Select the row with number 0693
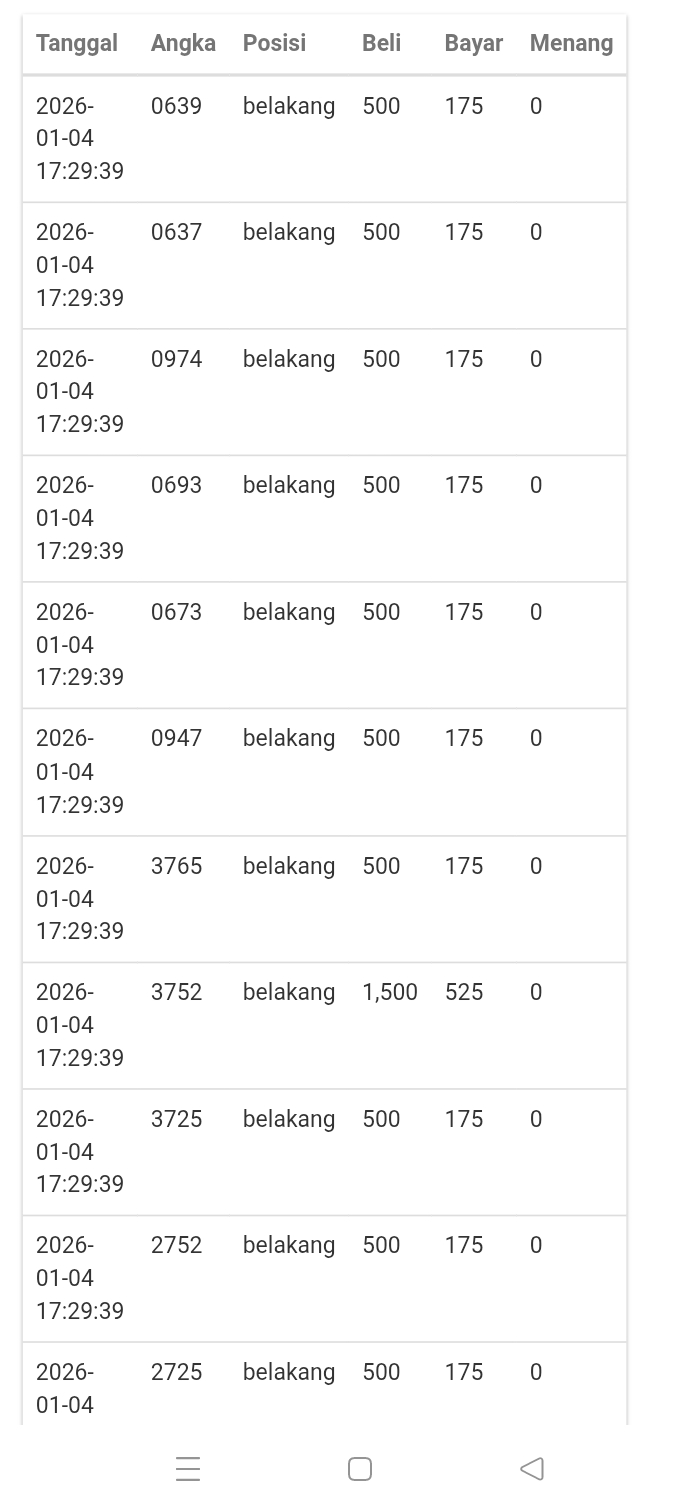The image size is (696, 1512). click(176, 485)
